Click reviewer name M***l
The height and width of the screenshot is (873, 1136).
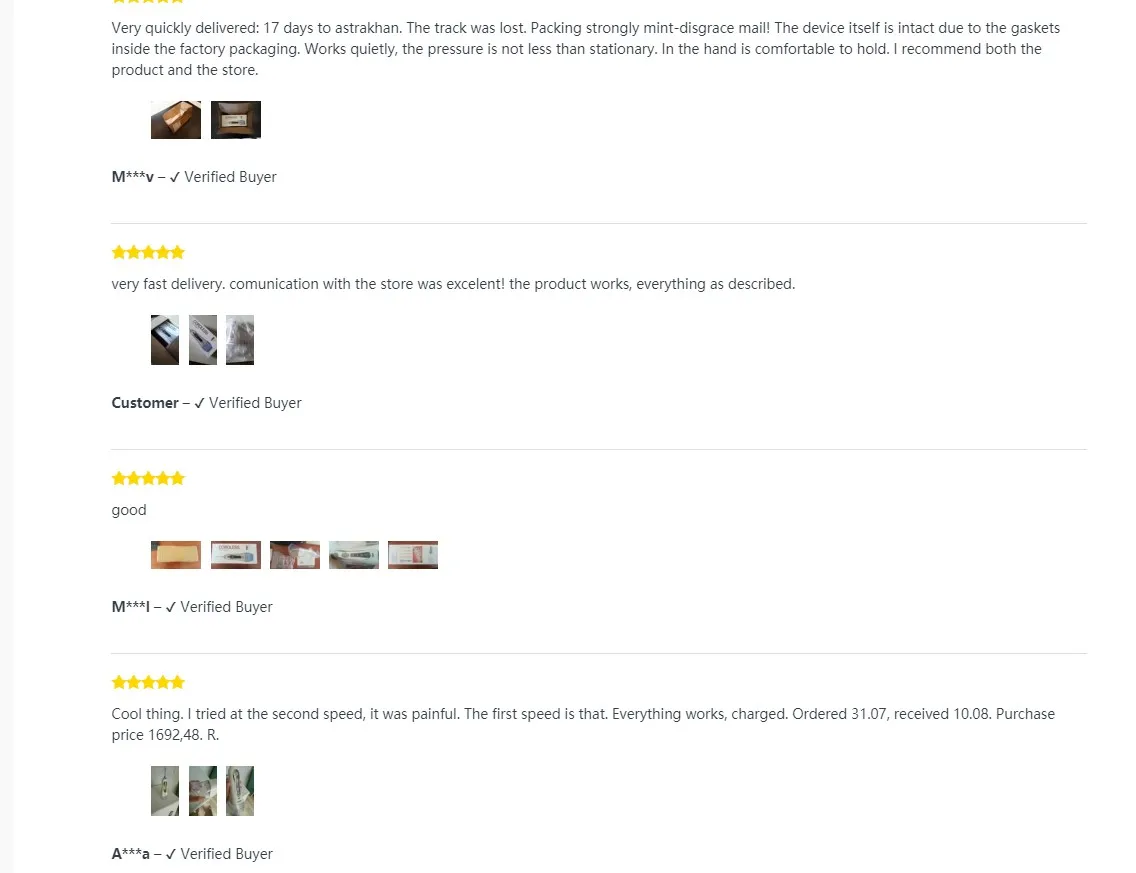tap(130, 607)
